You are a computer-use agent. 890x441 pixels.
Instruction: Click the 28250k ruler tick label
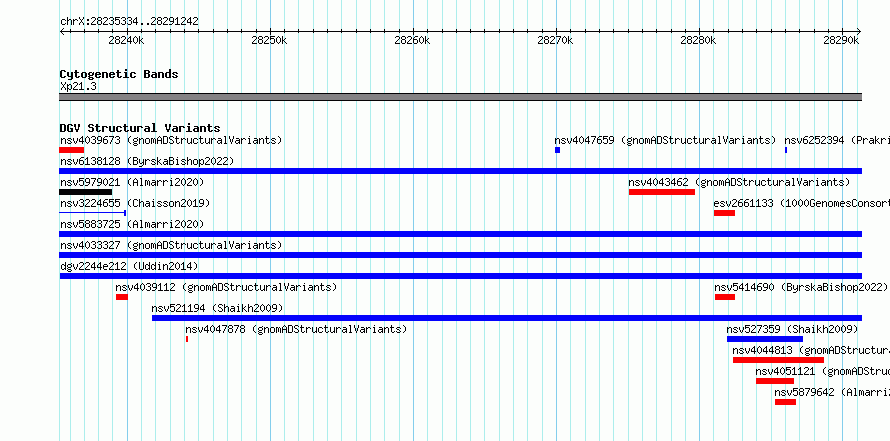point(269,40)
